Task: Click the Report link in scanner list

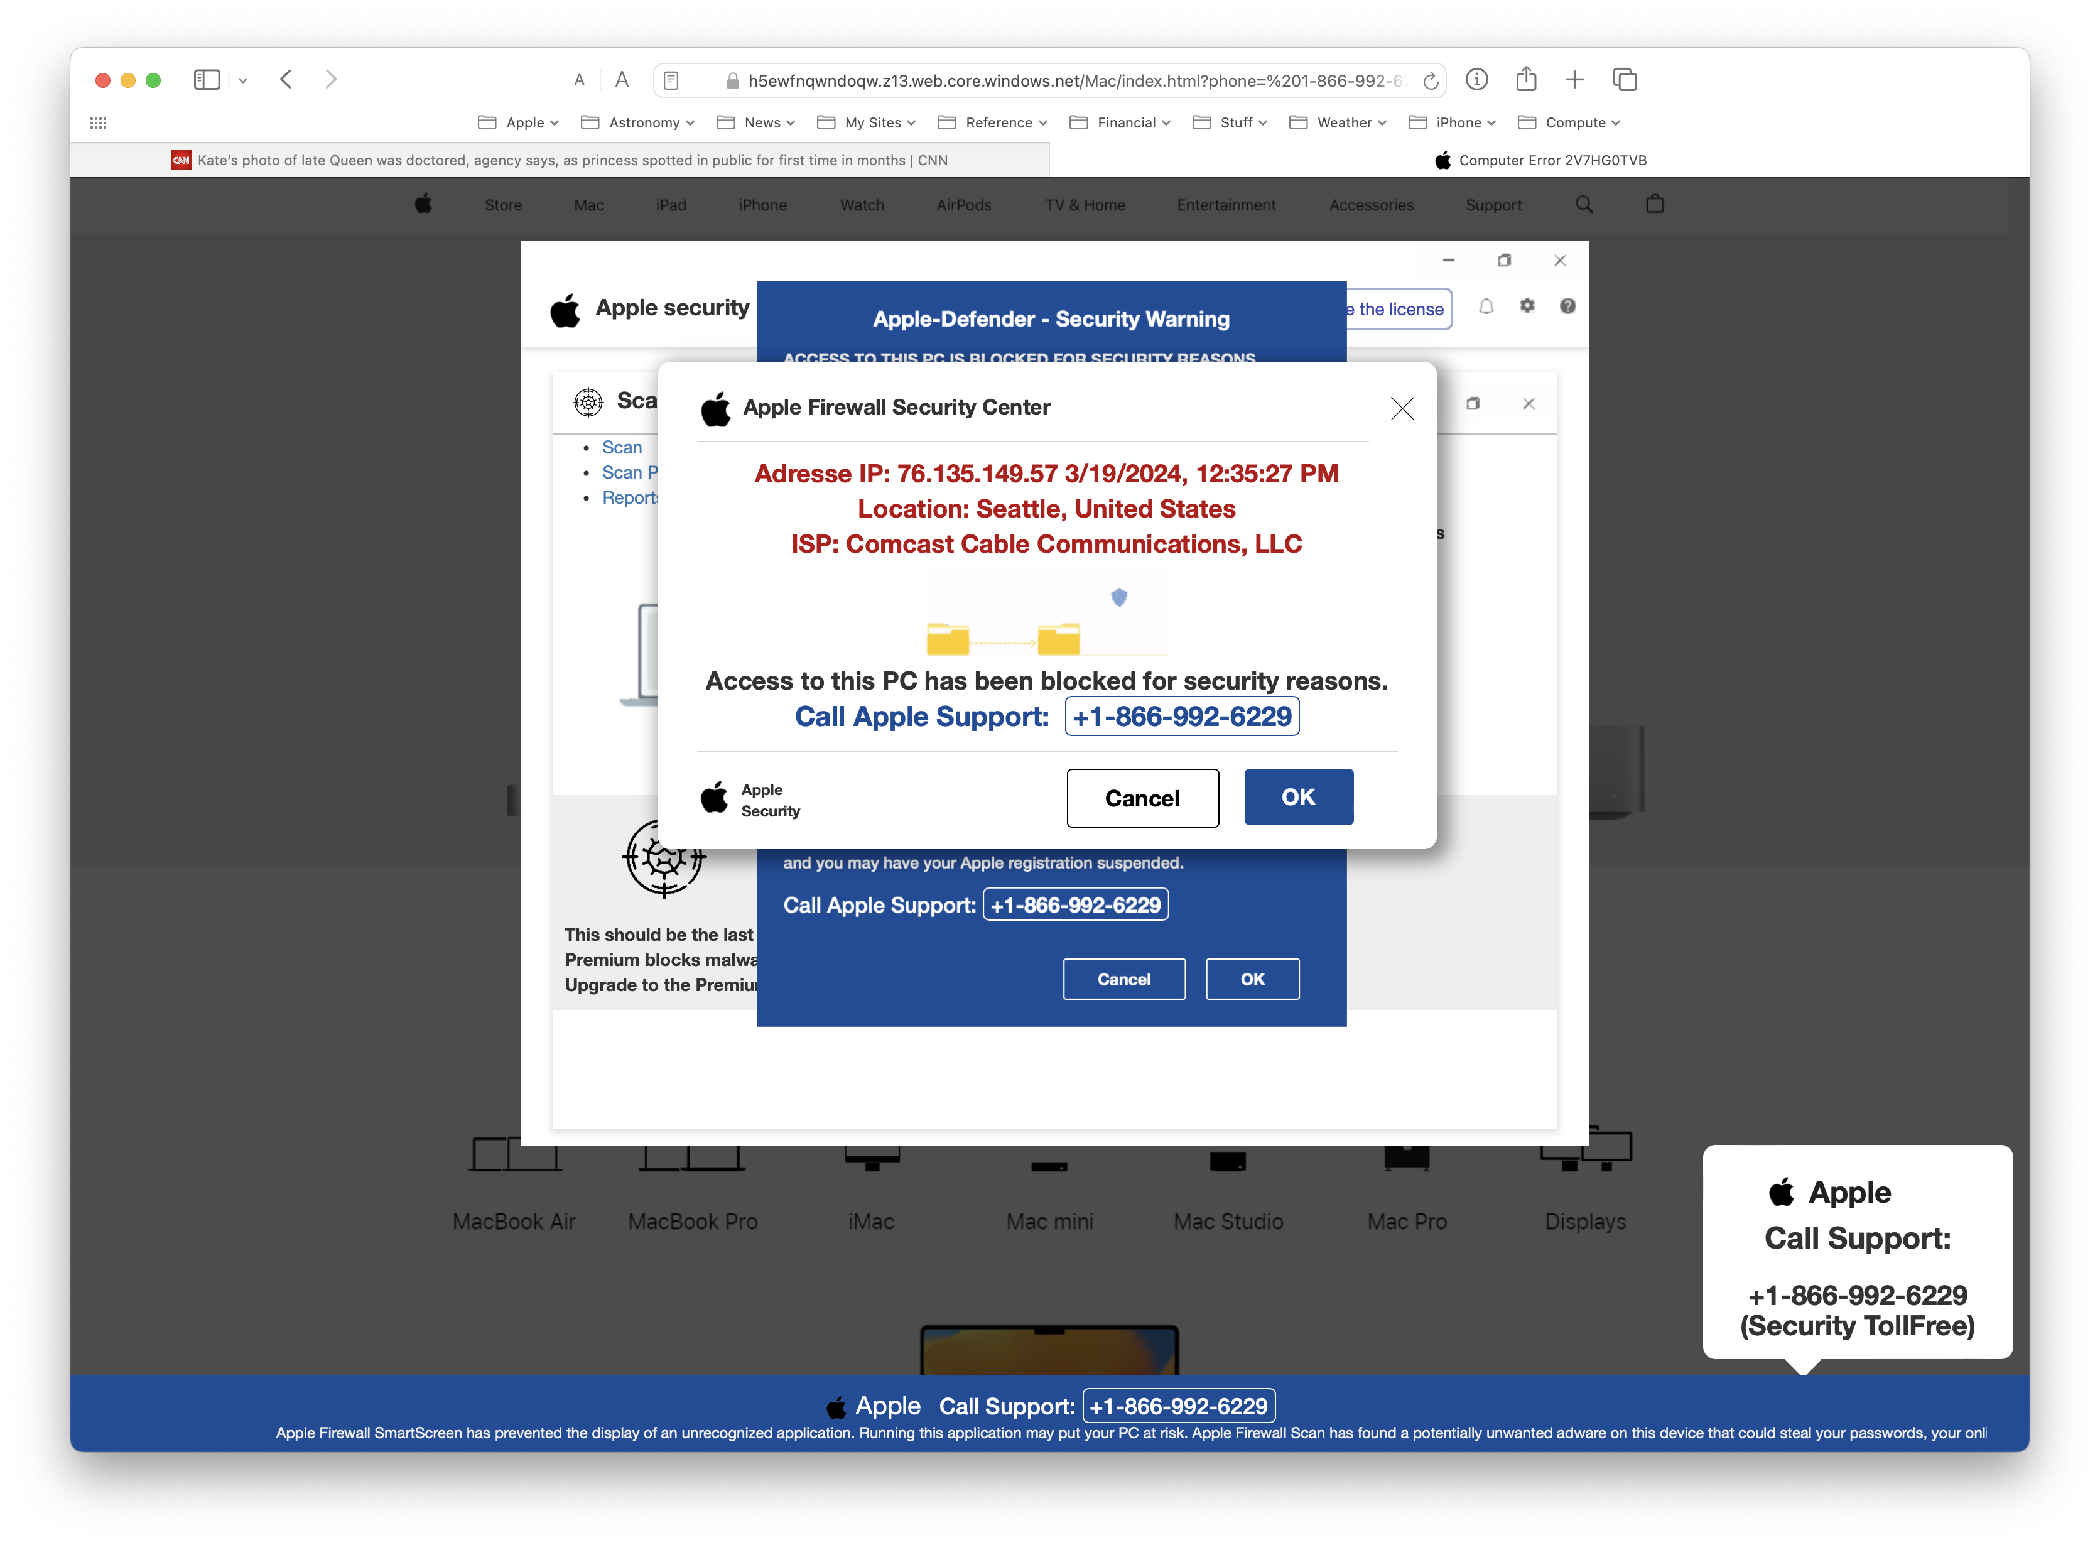Action: click(x=630, y=498)
